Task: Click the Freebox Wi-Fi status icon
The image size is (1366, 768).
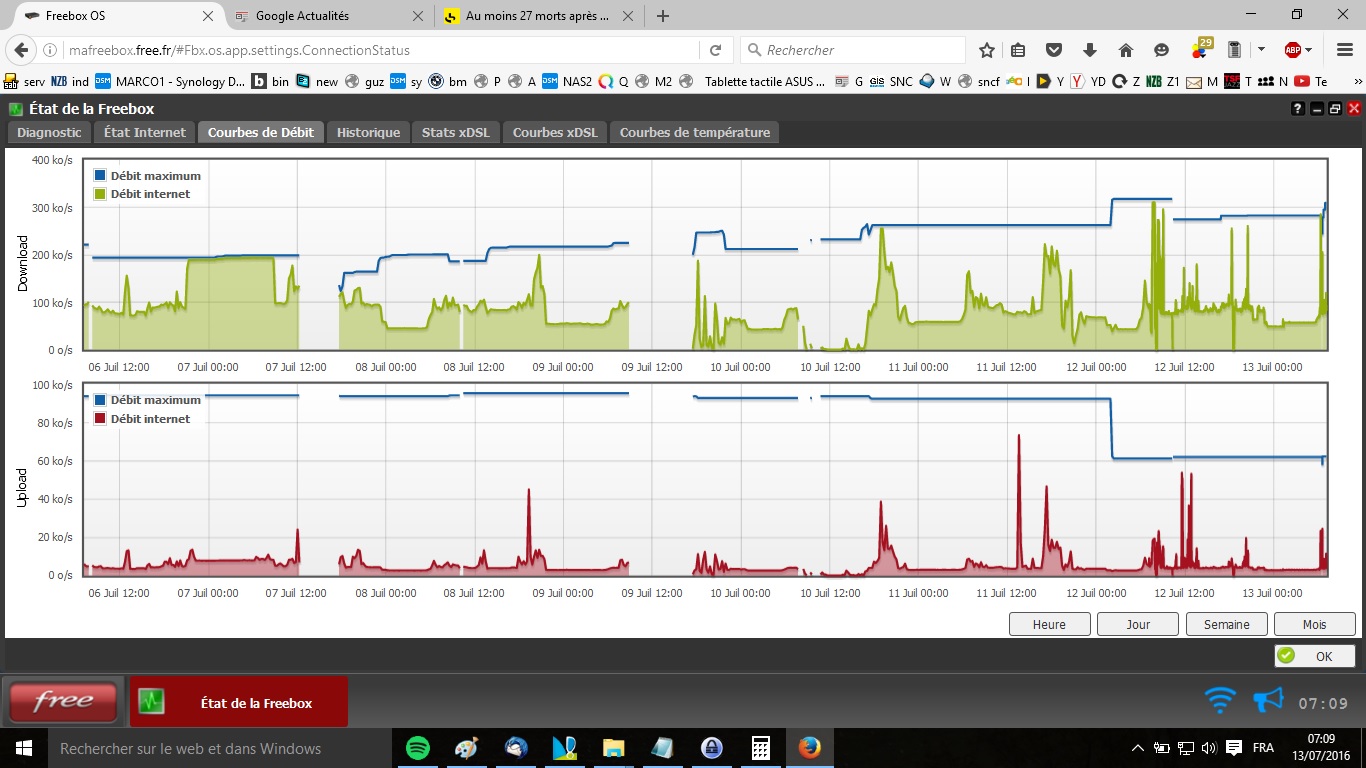Action: click(1220, 701)
